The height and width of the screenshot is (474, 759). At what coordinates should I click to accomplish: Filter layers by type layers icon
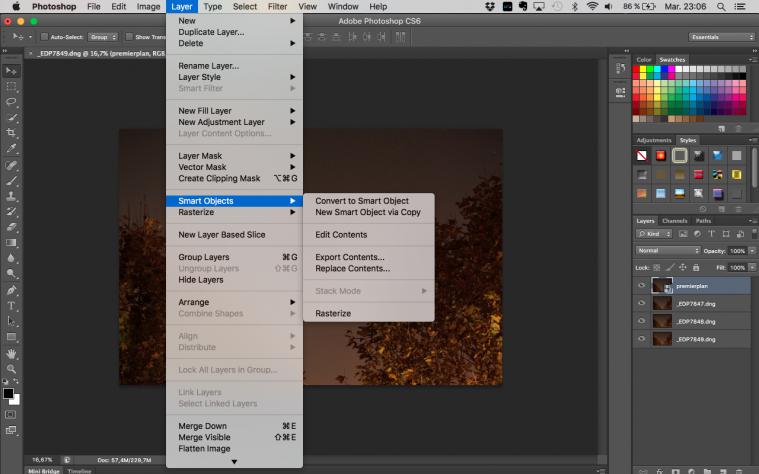point(712,234)
